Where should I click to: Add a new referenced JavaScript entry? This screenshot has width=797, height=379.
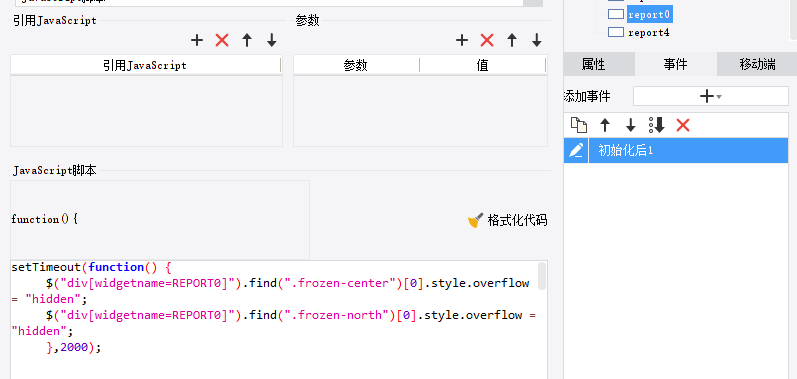pyautogui.click(x=197, y=40)
